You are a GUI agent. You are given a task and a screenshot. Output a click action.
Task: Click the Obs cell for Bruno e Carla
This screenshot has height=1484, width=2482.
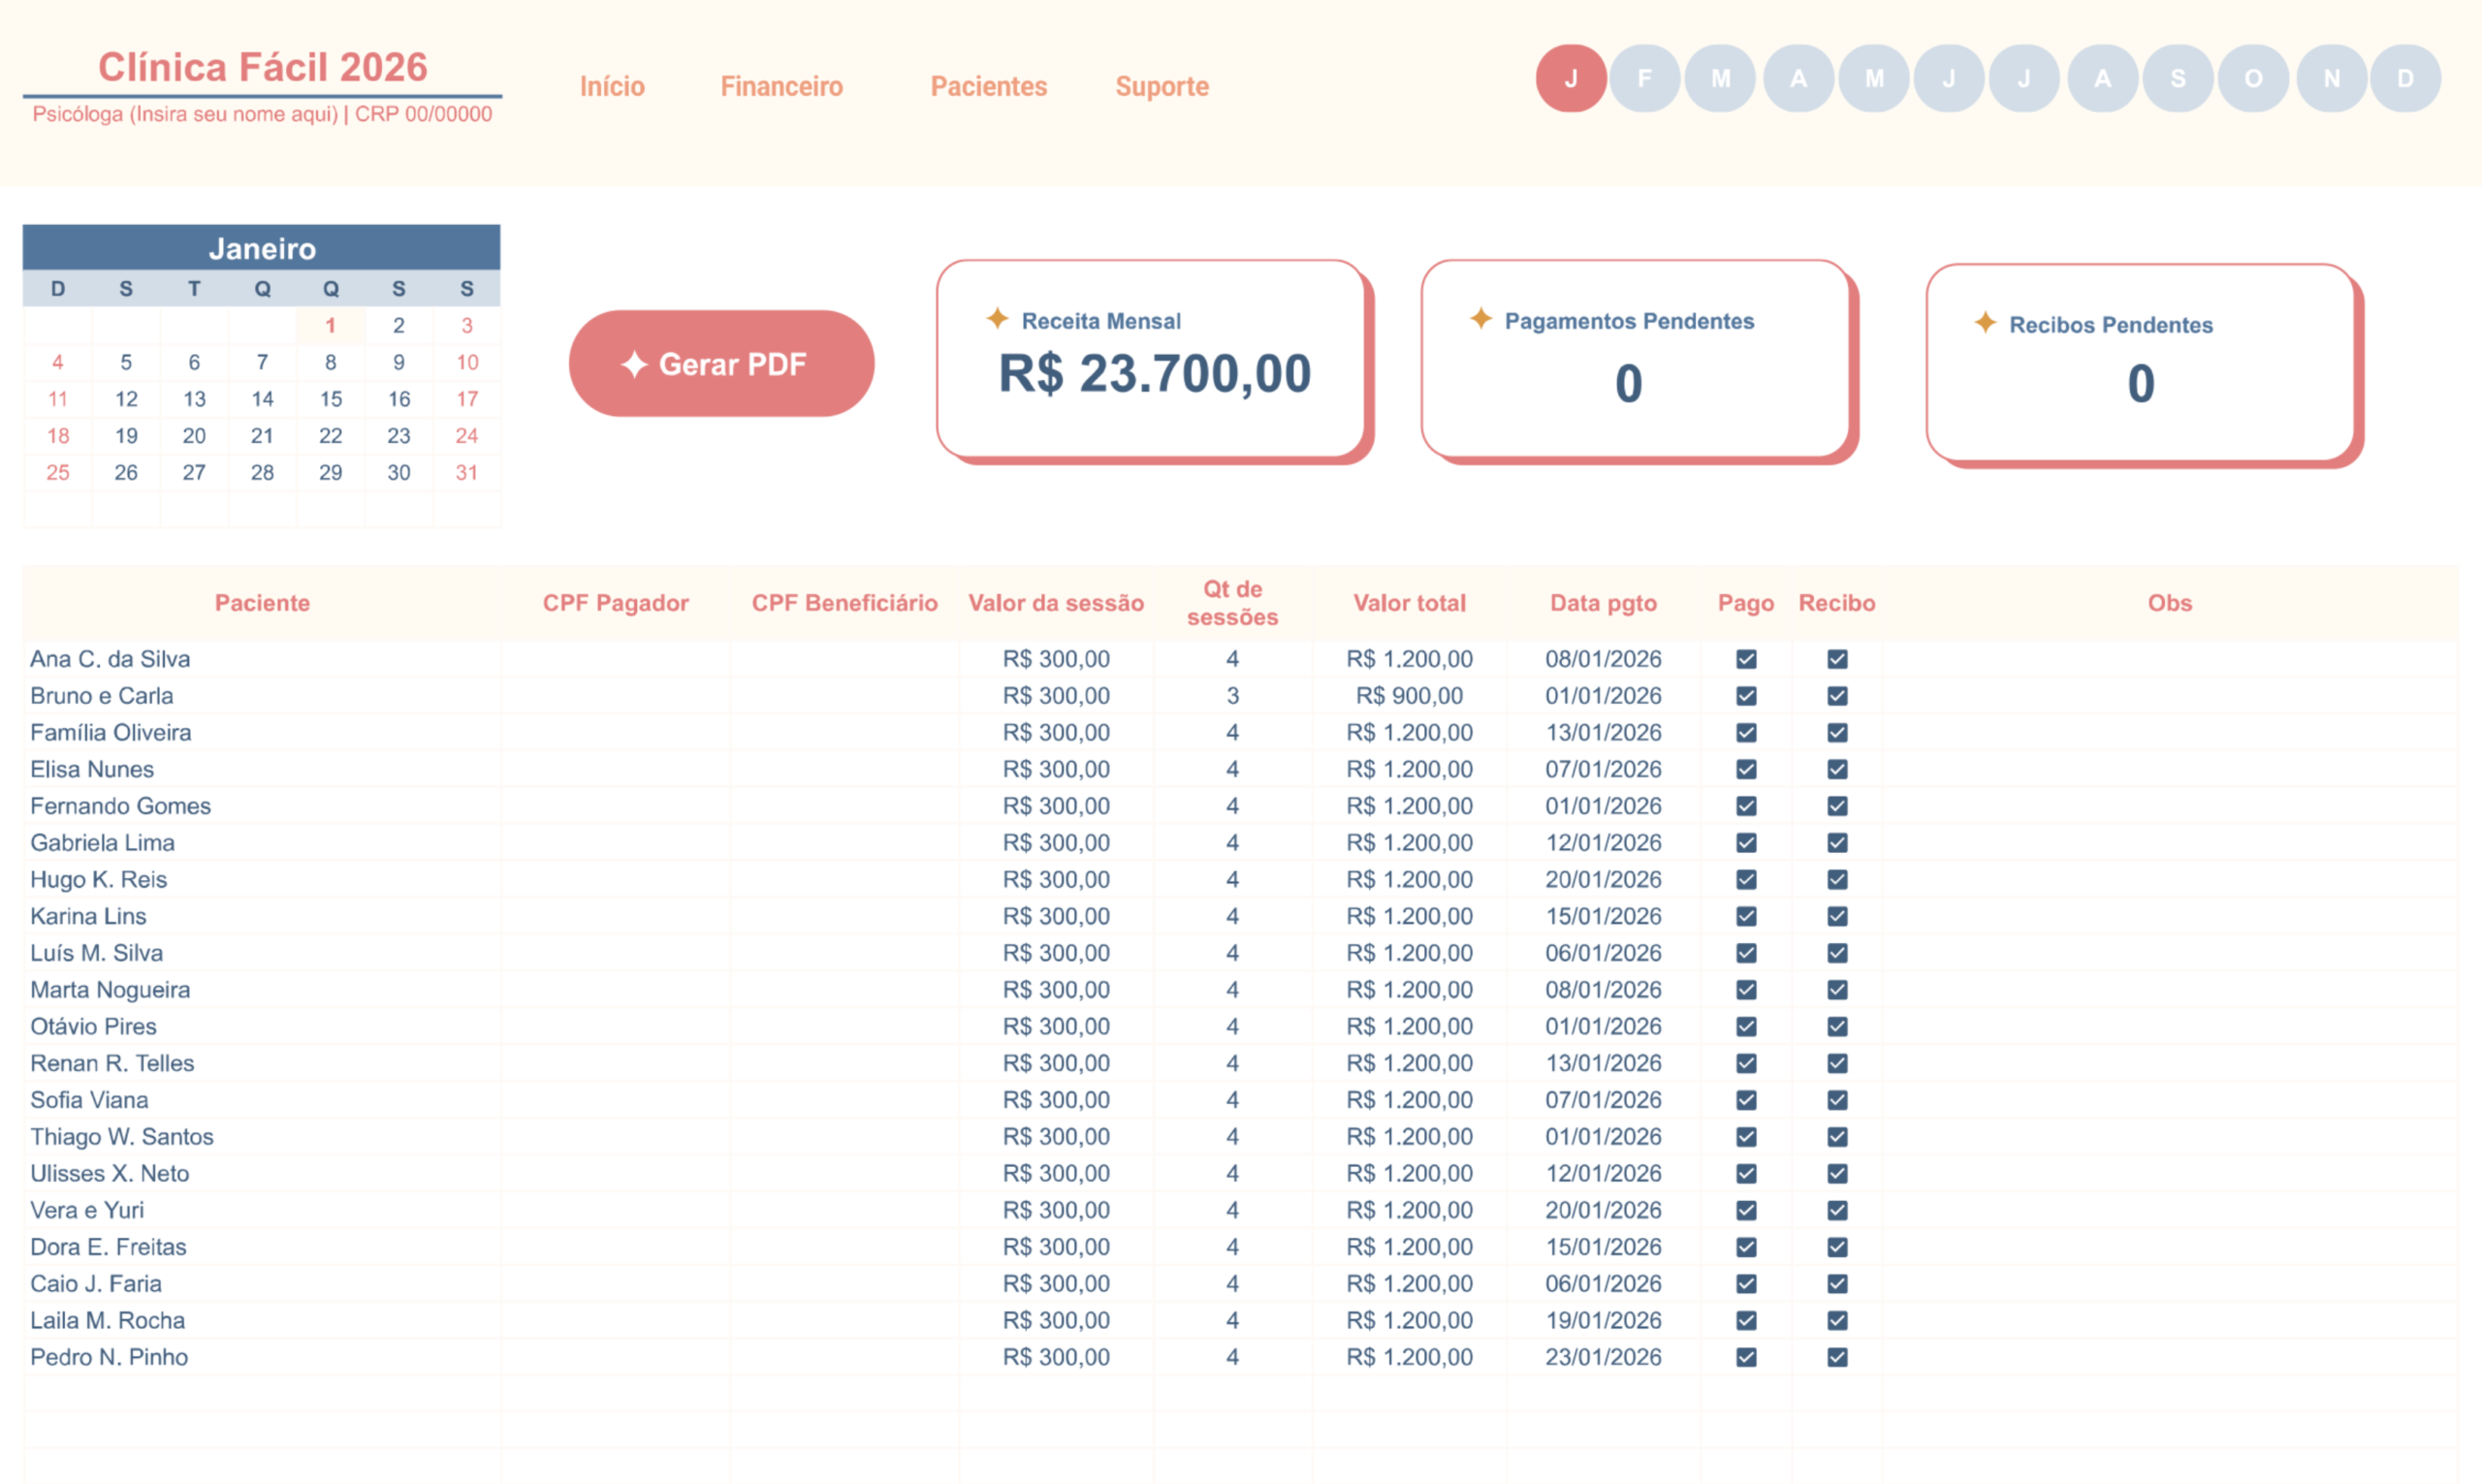coord(2169,696)
